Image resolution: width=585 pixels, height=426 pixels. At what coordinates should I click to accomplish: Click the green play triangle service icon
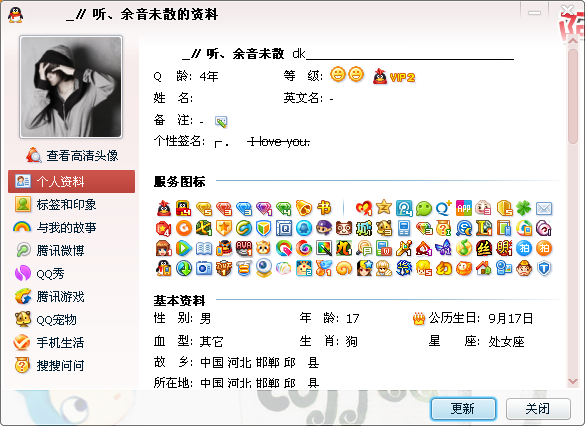184,248
